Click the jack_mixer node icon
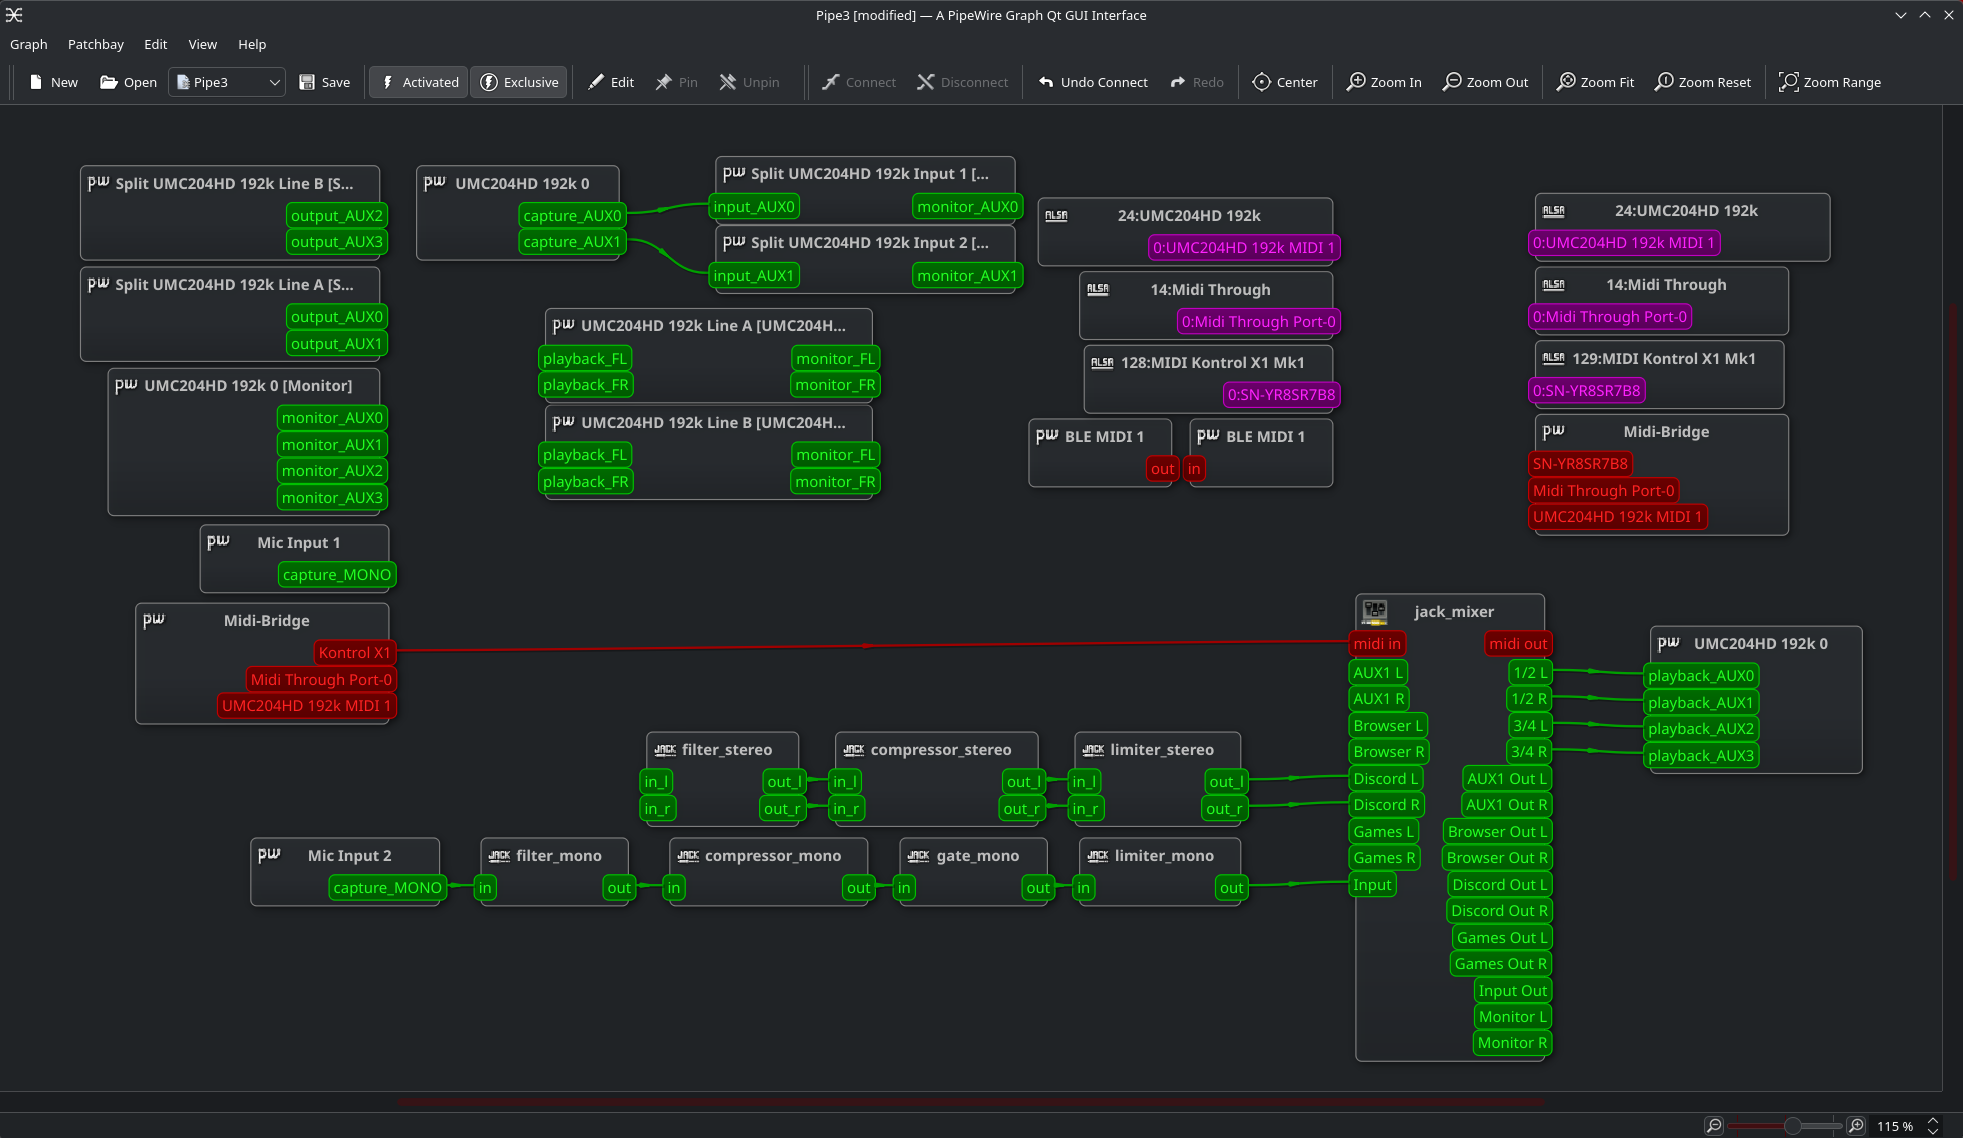The width and height of the screenshot is (1963, 1138). pyautogui.click(x=1376, y=611)
